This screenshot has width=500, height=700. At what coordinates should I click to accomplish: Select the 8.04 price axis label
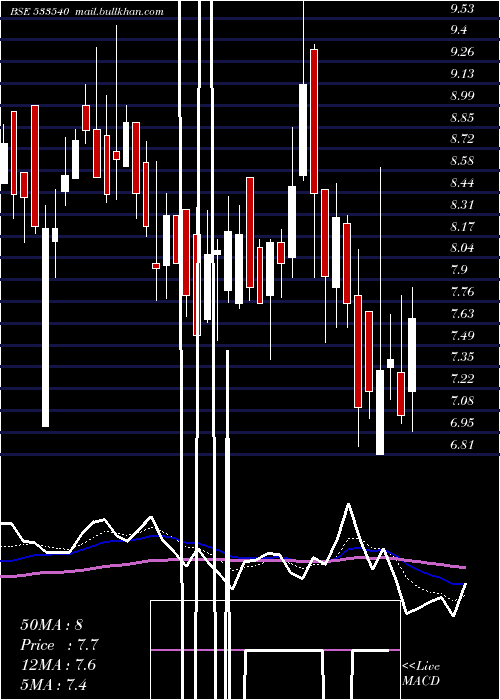click(462, 248)
